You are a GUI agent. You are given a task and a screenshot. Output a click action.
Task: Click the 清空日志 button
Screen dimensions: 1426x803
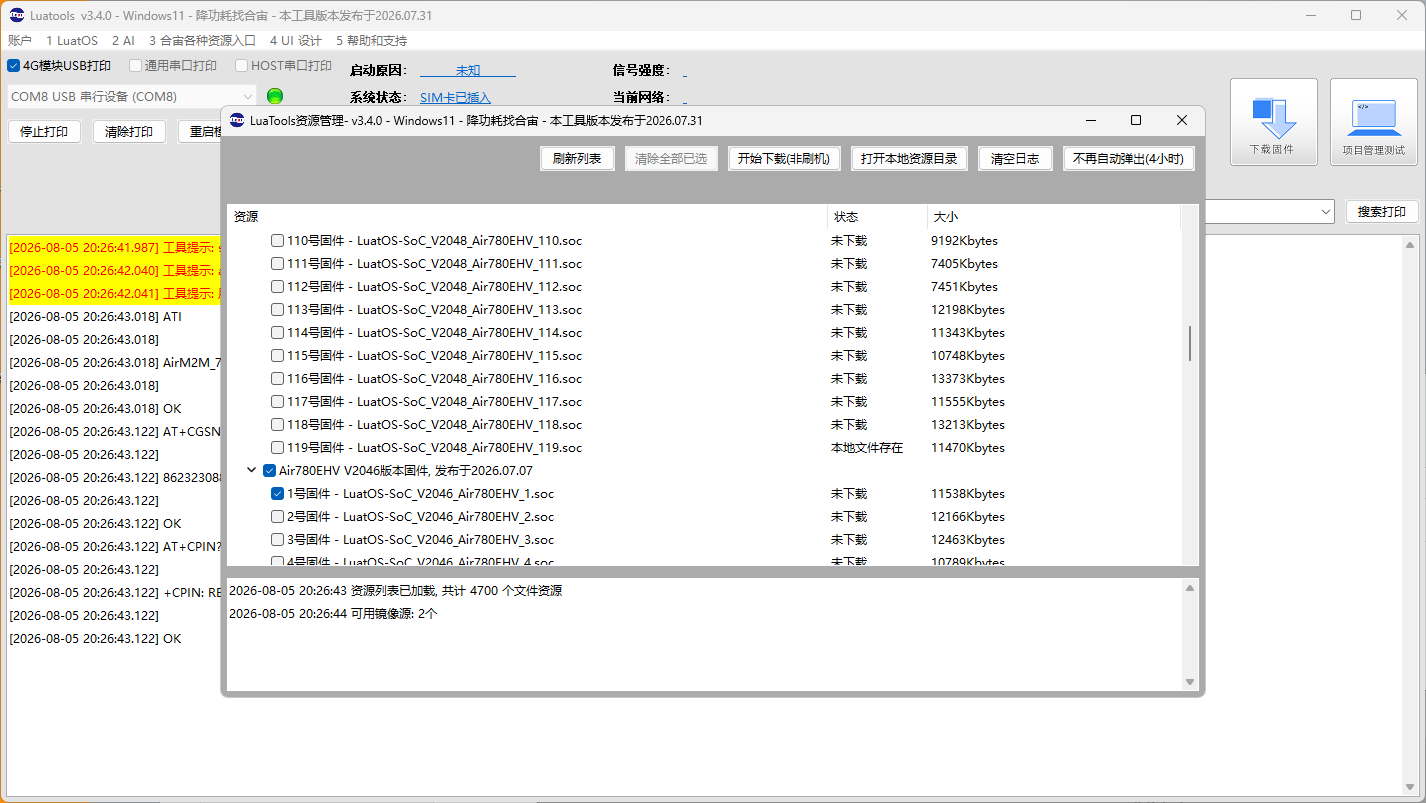1015,159
